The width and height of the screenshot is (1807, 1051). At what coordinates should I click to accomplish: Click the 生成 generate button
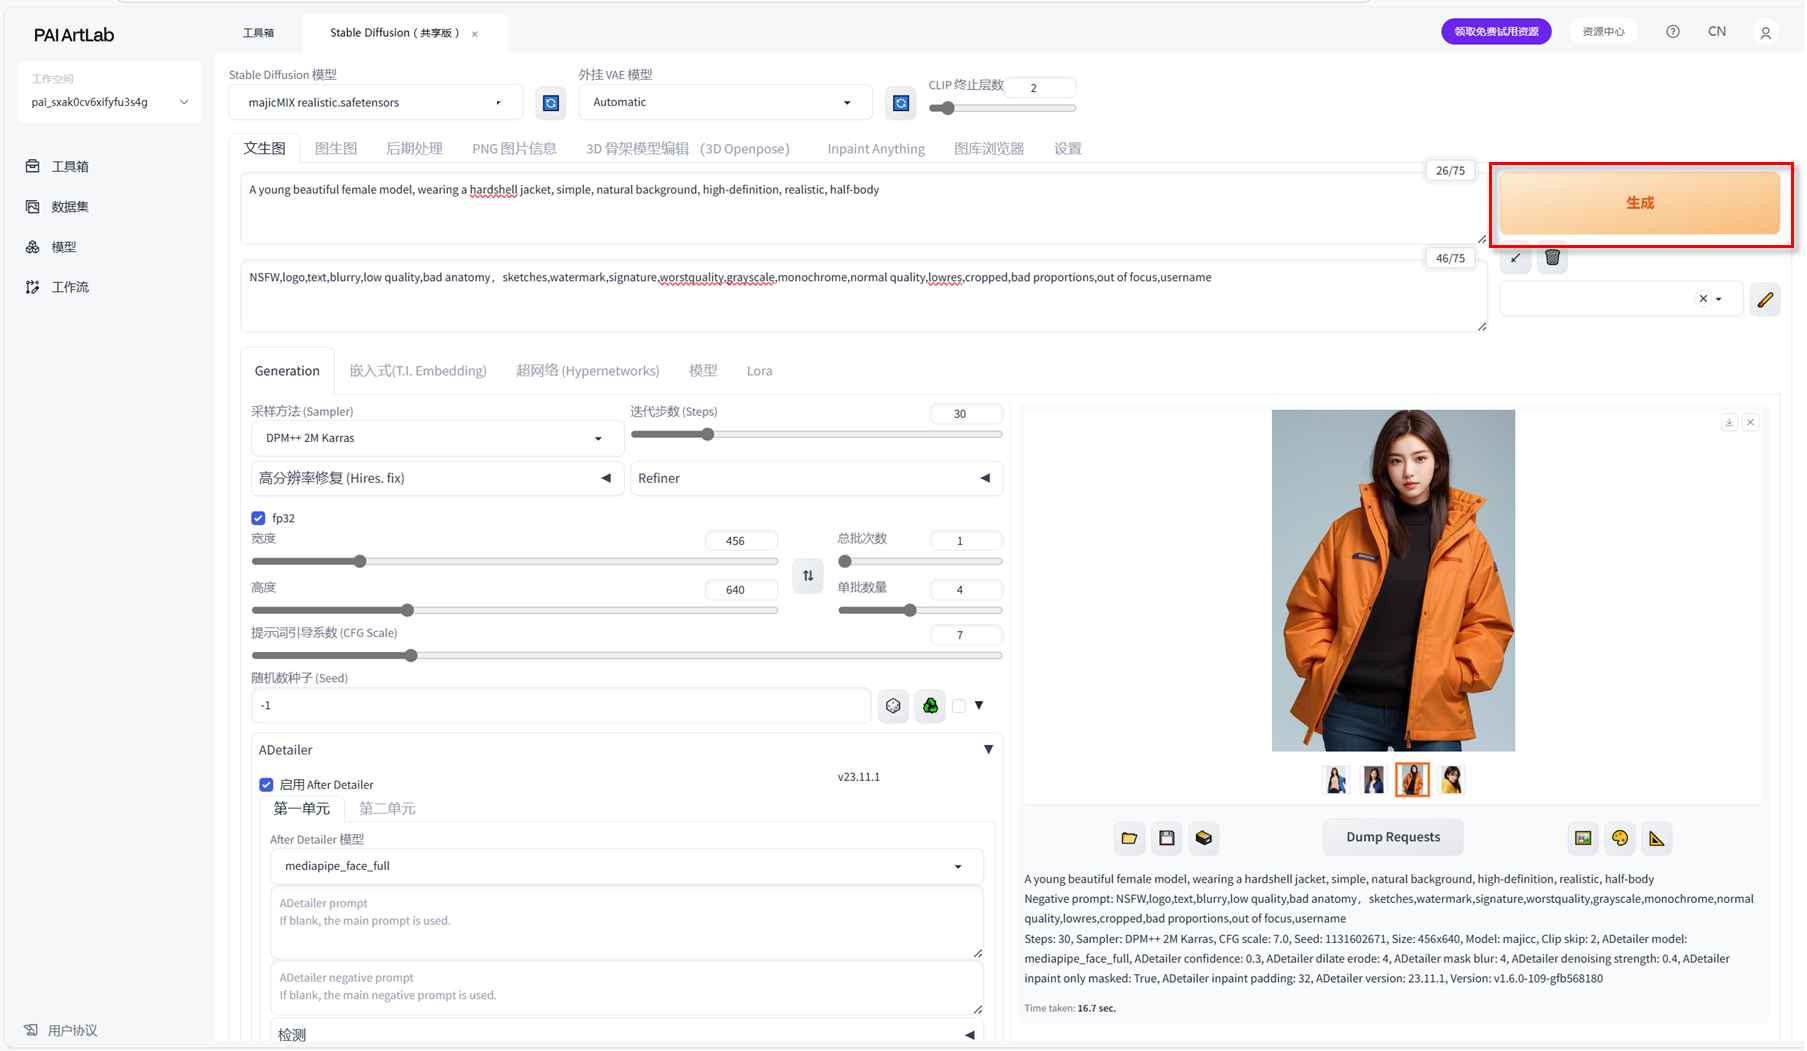[1639, 203]
